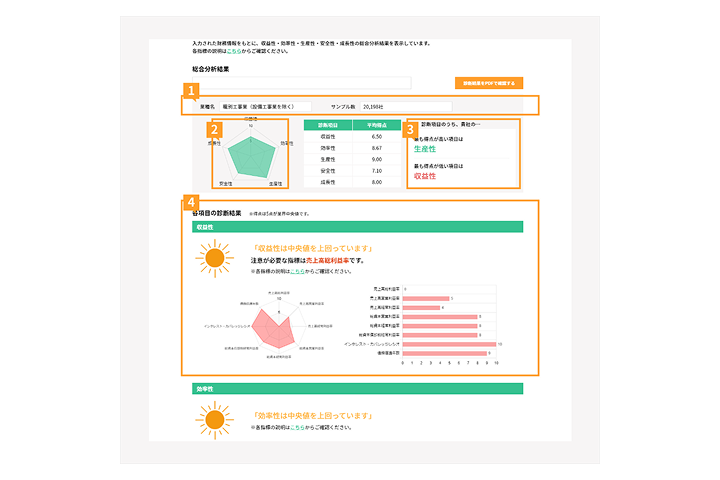Select the green 収益性 section header bar
This screenshot has width=720, height=480.
pos(358,227)
